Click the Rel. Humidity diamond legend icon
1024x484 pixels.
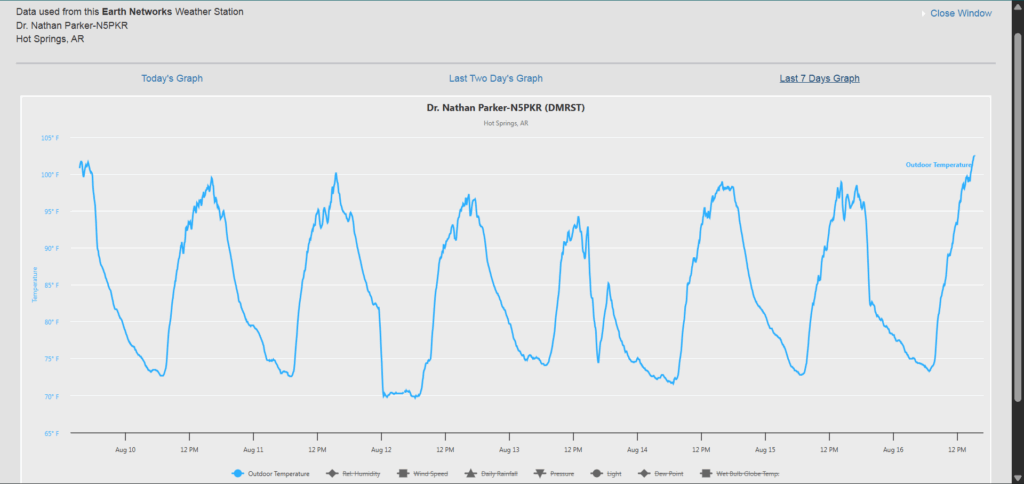[332, 473]
